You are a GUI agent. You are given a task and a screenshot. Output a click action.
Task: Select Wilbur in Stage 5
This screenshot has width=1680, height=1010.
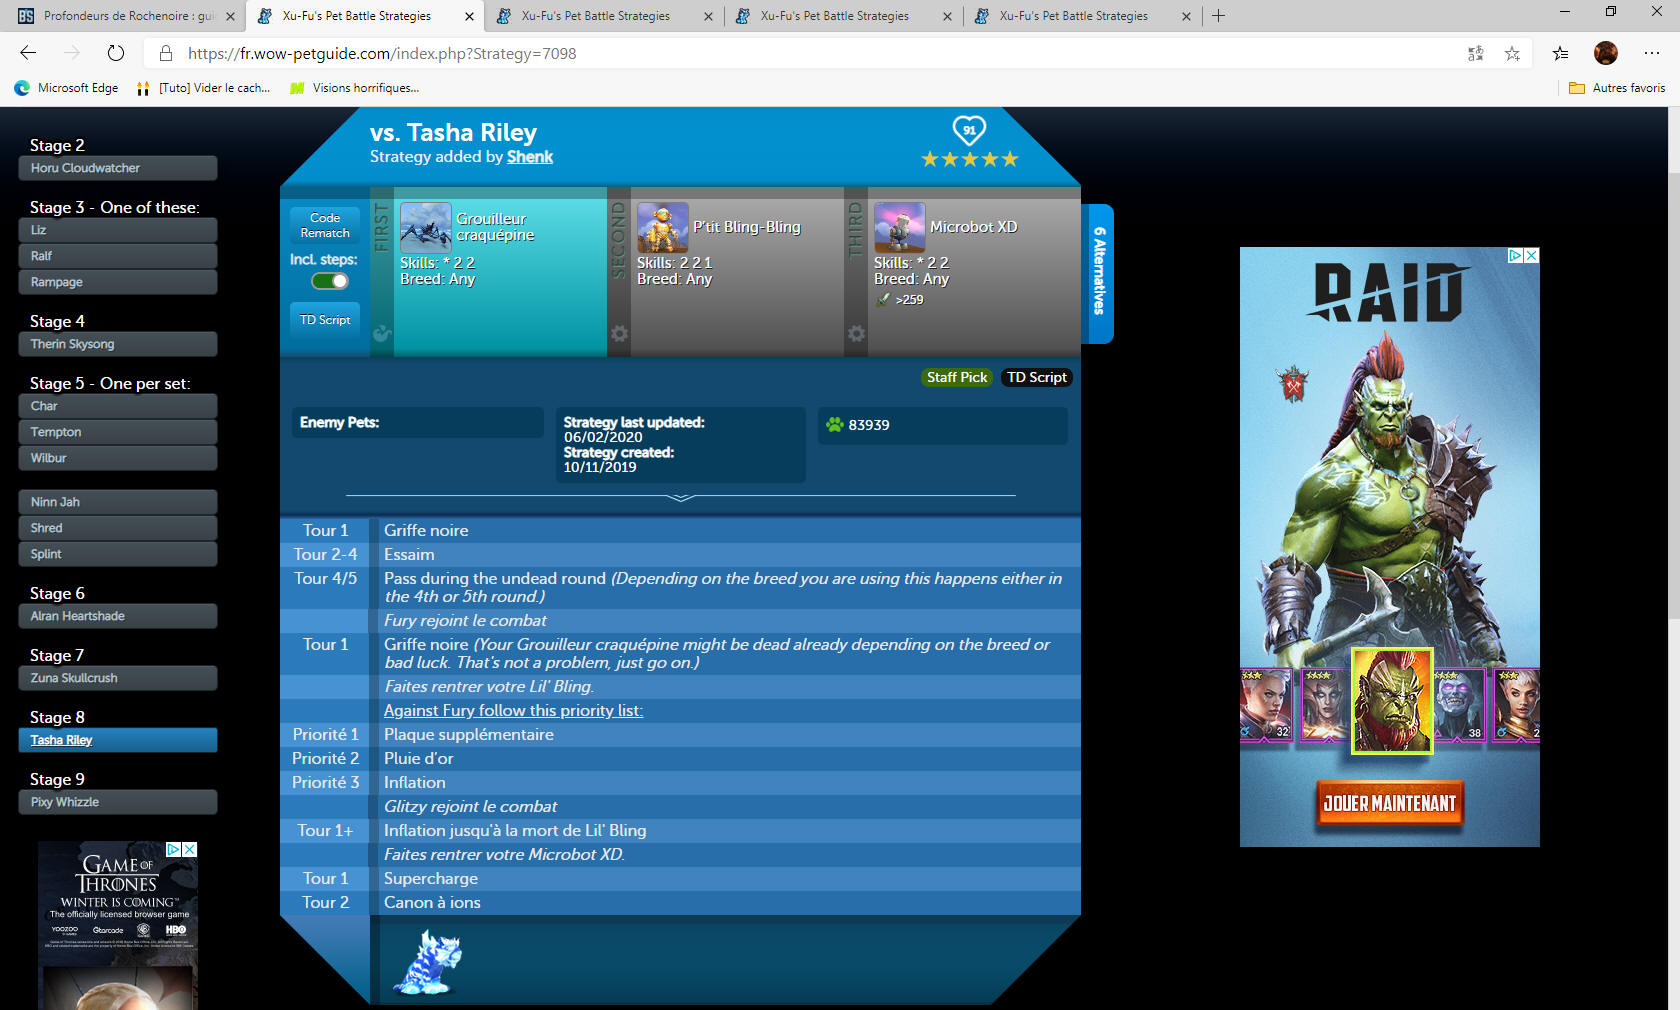pyautogui.click(x=118, y=458)
